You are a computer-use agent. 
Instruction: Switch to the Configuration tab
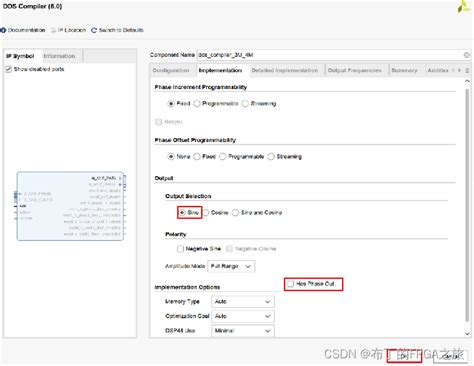171,70
